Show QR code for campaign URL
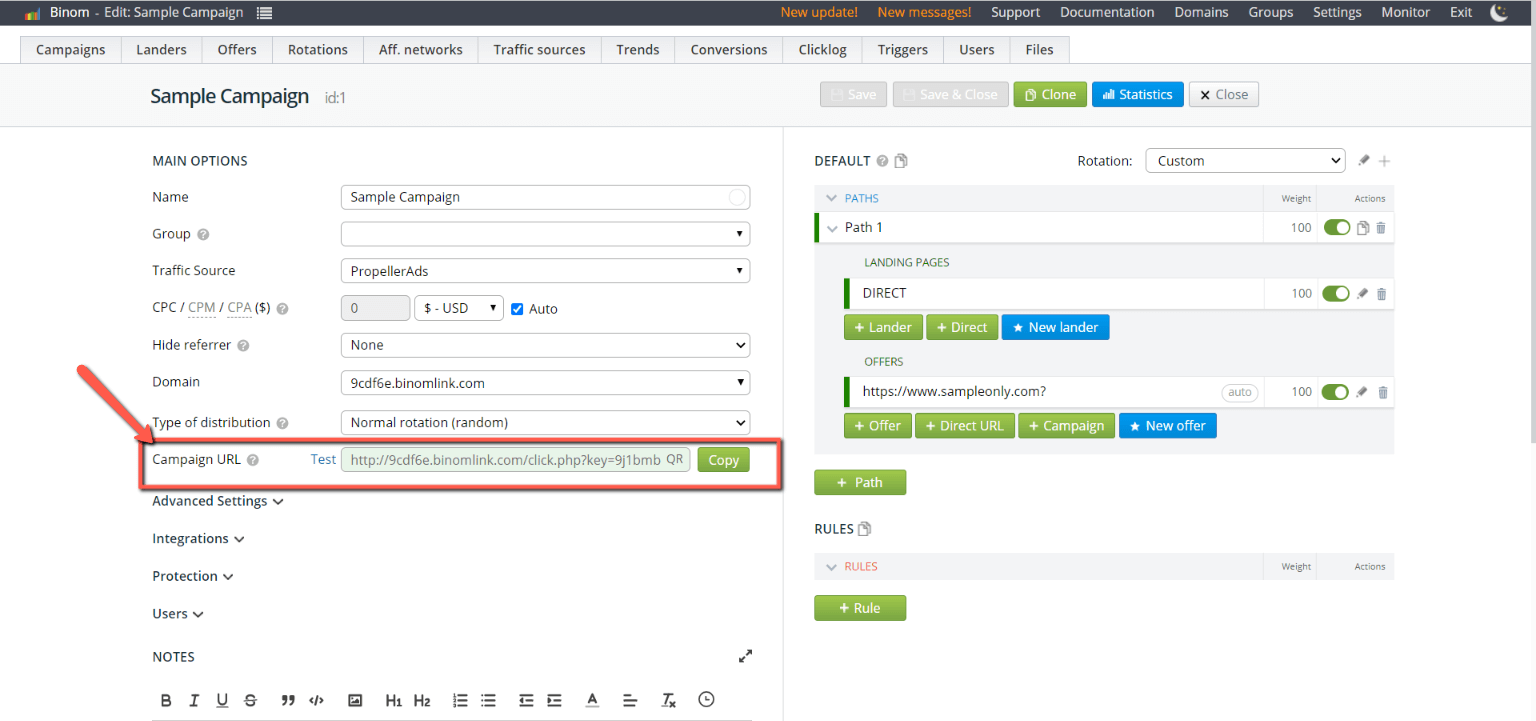The image size is (1536, 721). (675, 459)
